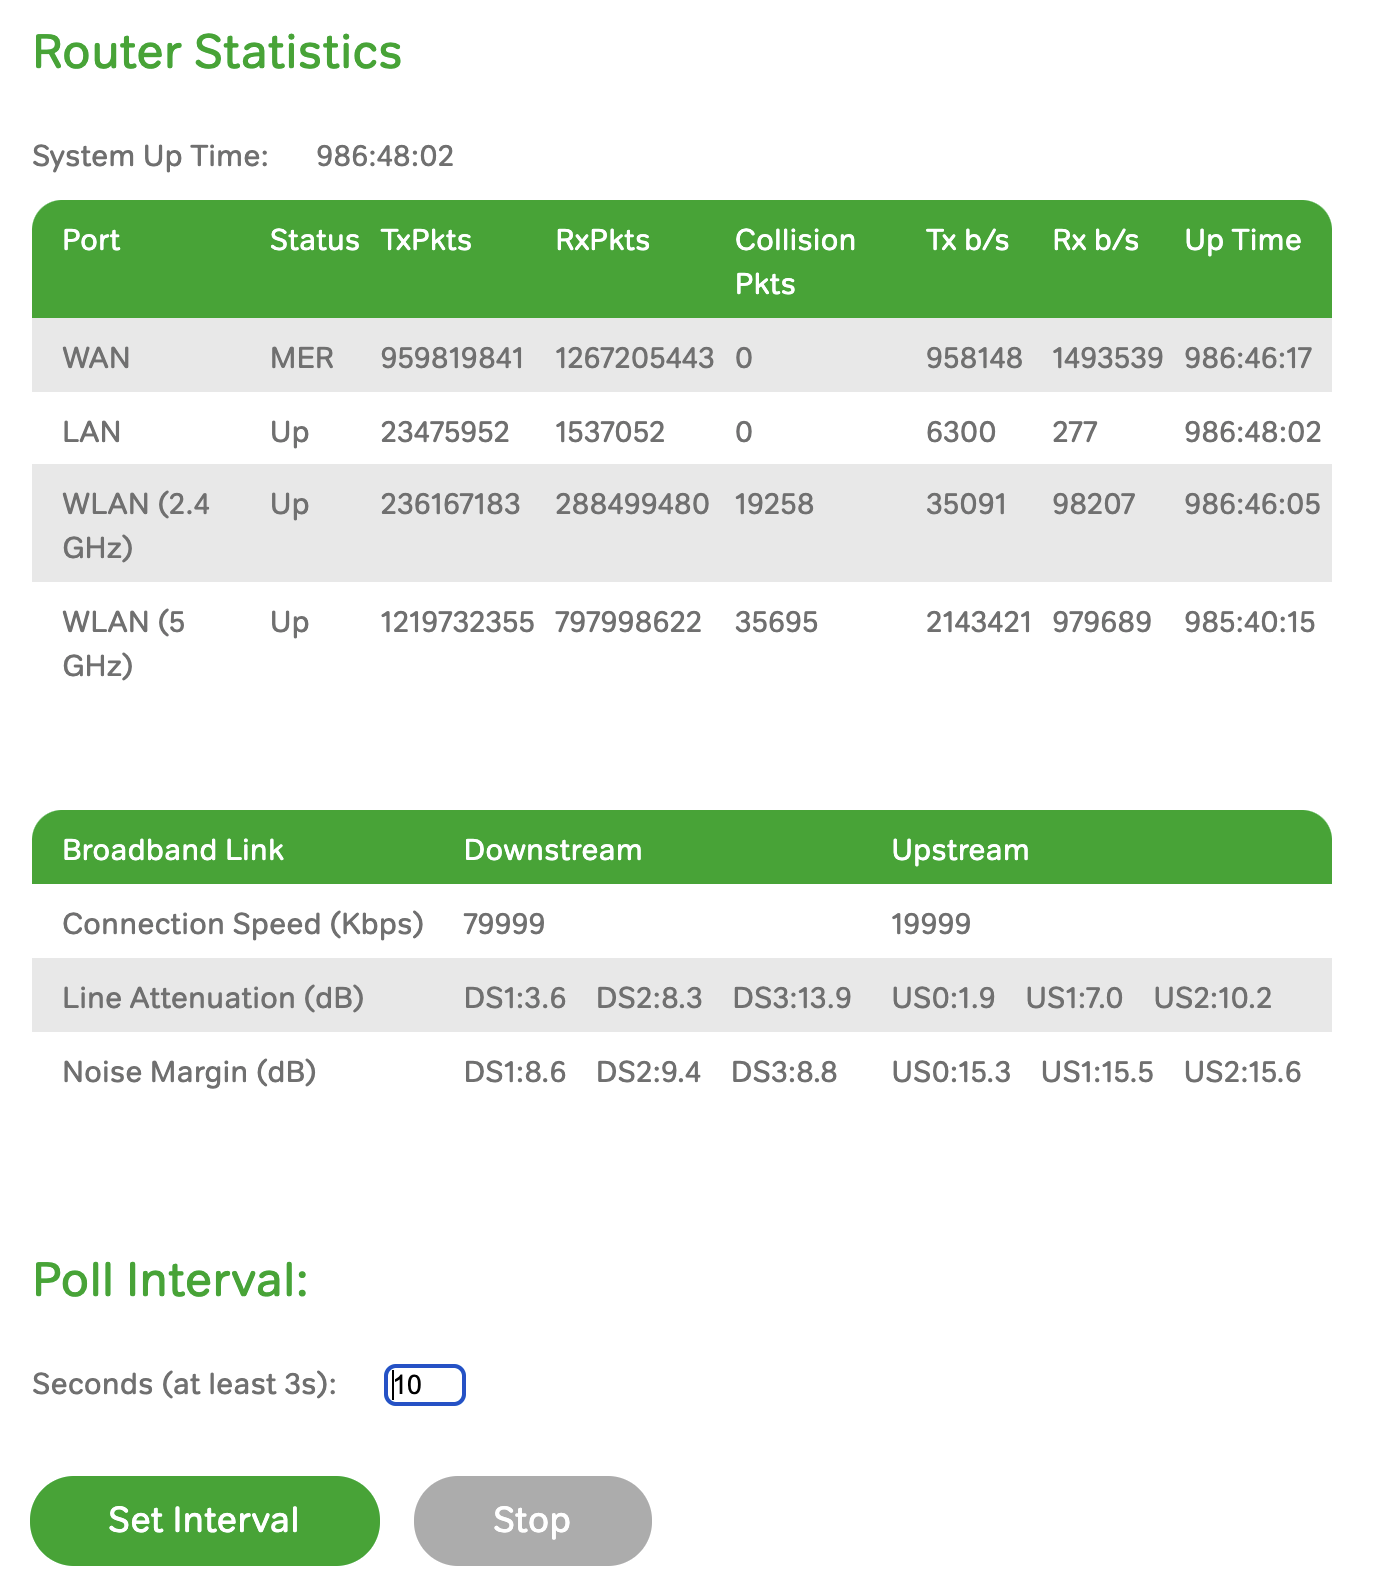The width and height of the screenshot is (1374, 1596).
Task: Select downstream connection speed 79999
Action: 504,924
